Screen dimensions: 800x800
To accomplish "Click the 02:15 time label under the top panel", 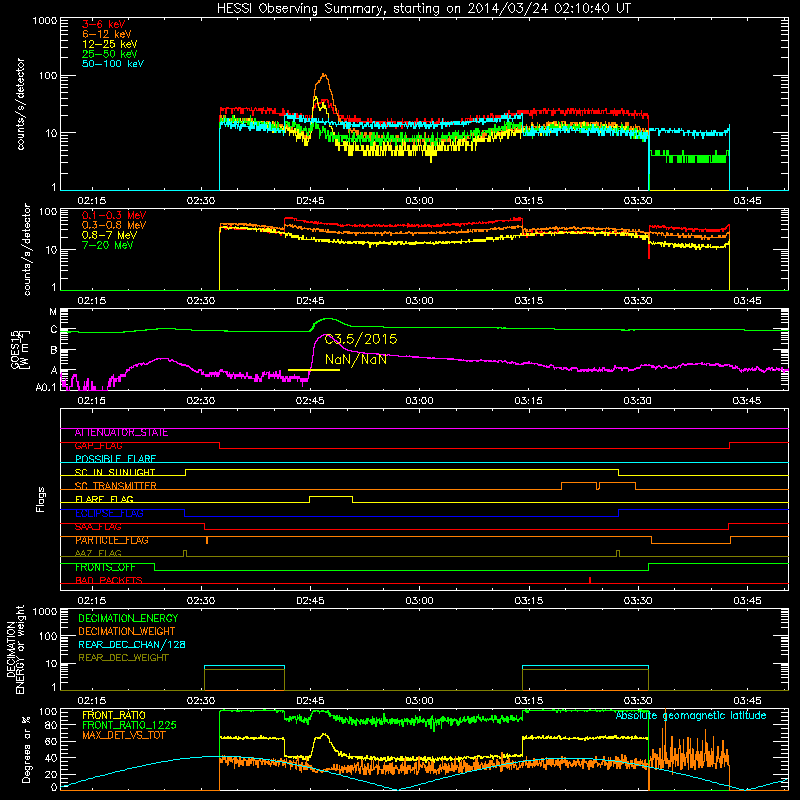I will pos(91,201).
